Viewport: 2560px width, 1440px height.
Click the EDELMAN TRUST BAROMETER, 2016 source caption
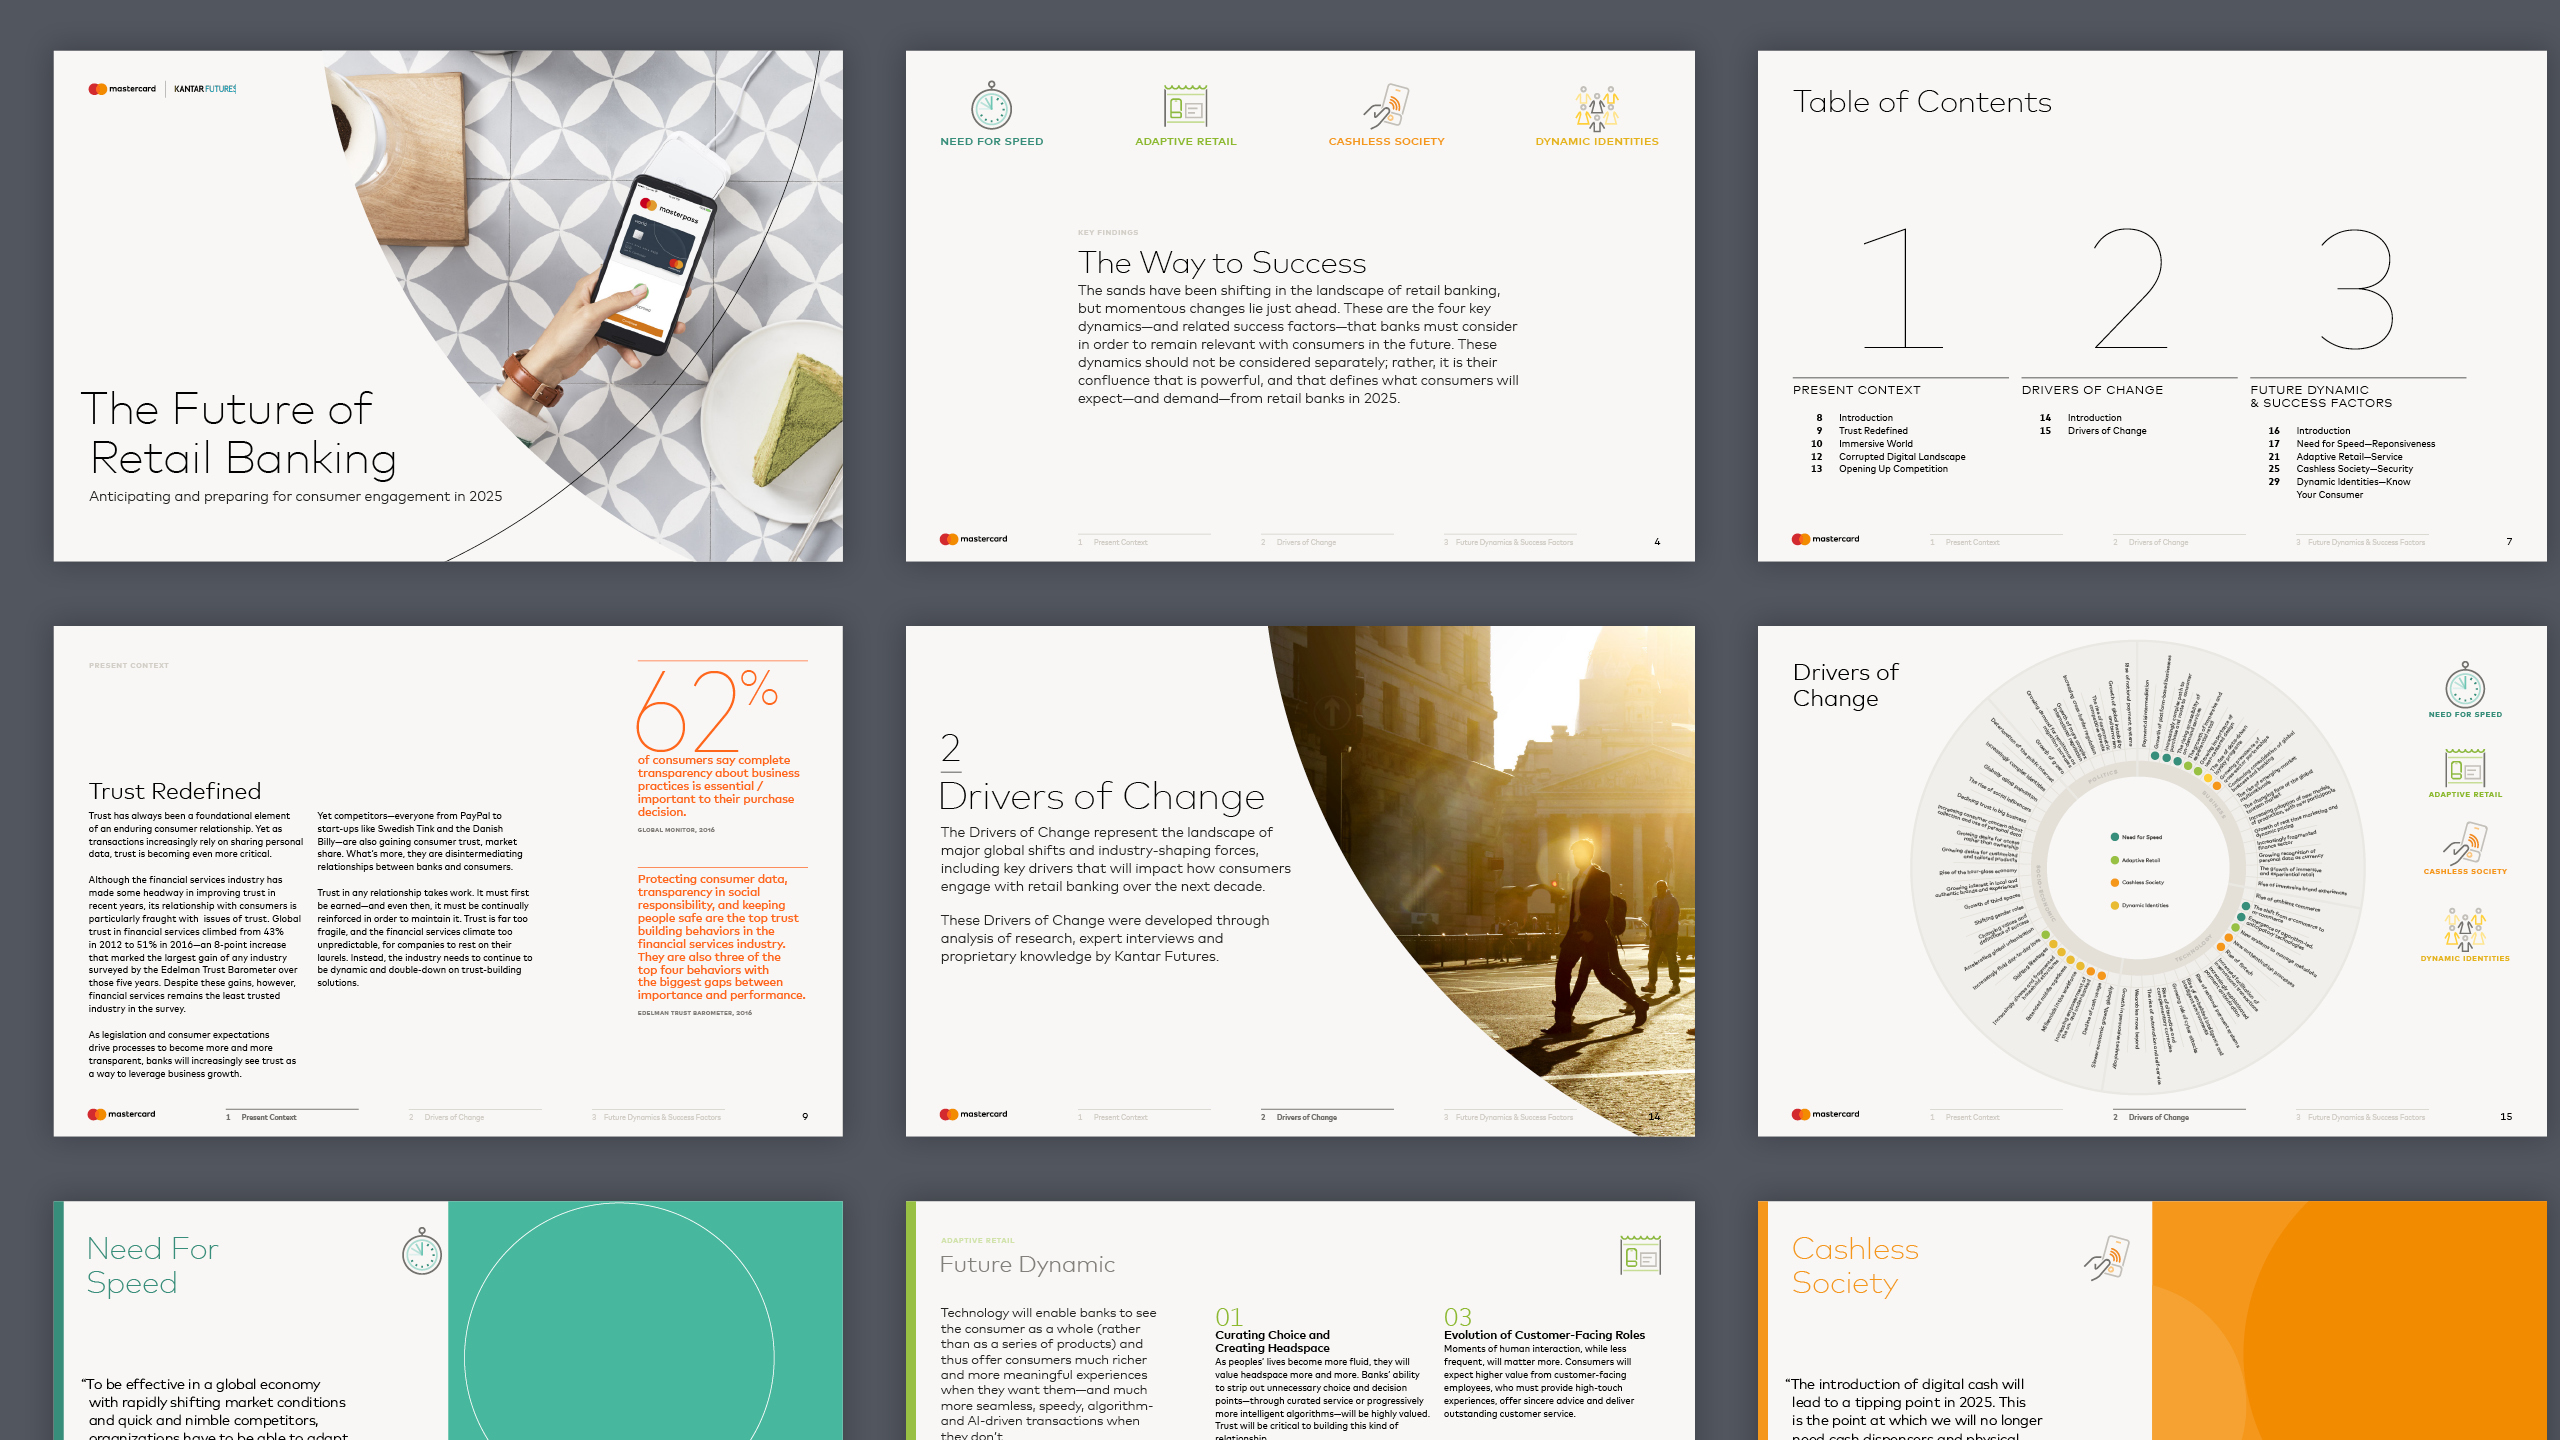click(694, 1013)
